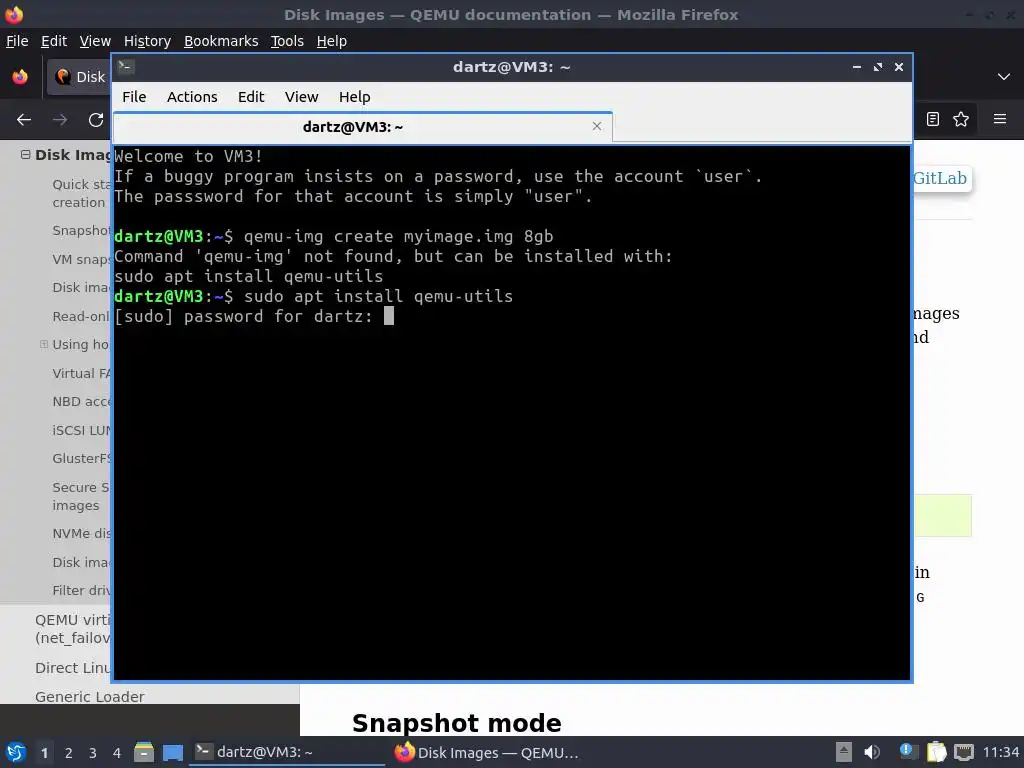
Task: Open Firefox Edit menu
Action: [54, 41]
